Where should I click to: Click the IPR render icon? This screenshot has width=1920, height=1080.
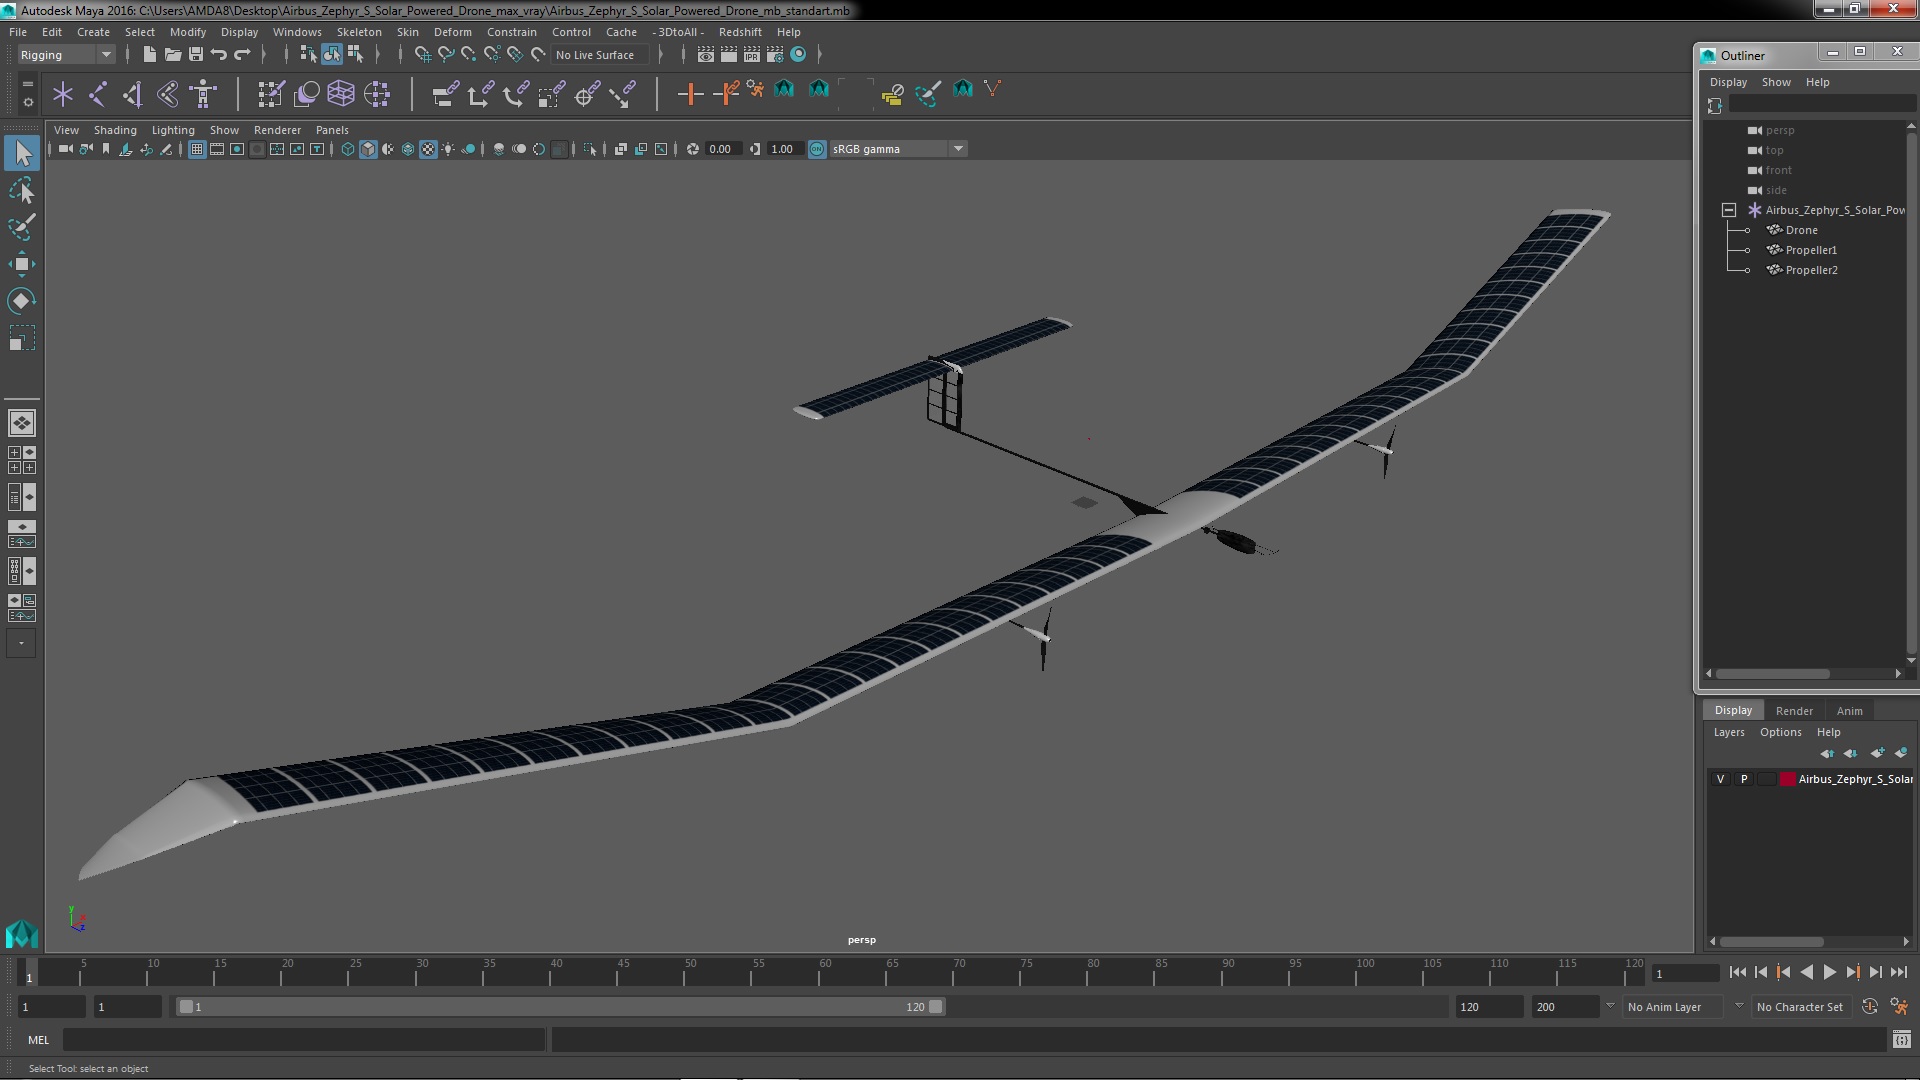coord(751,54)
